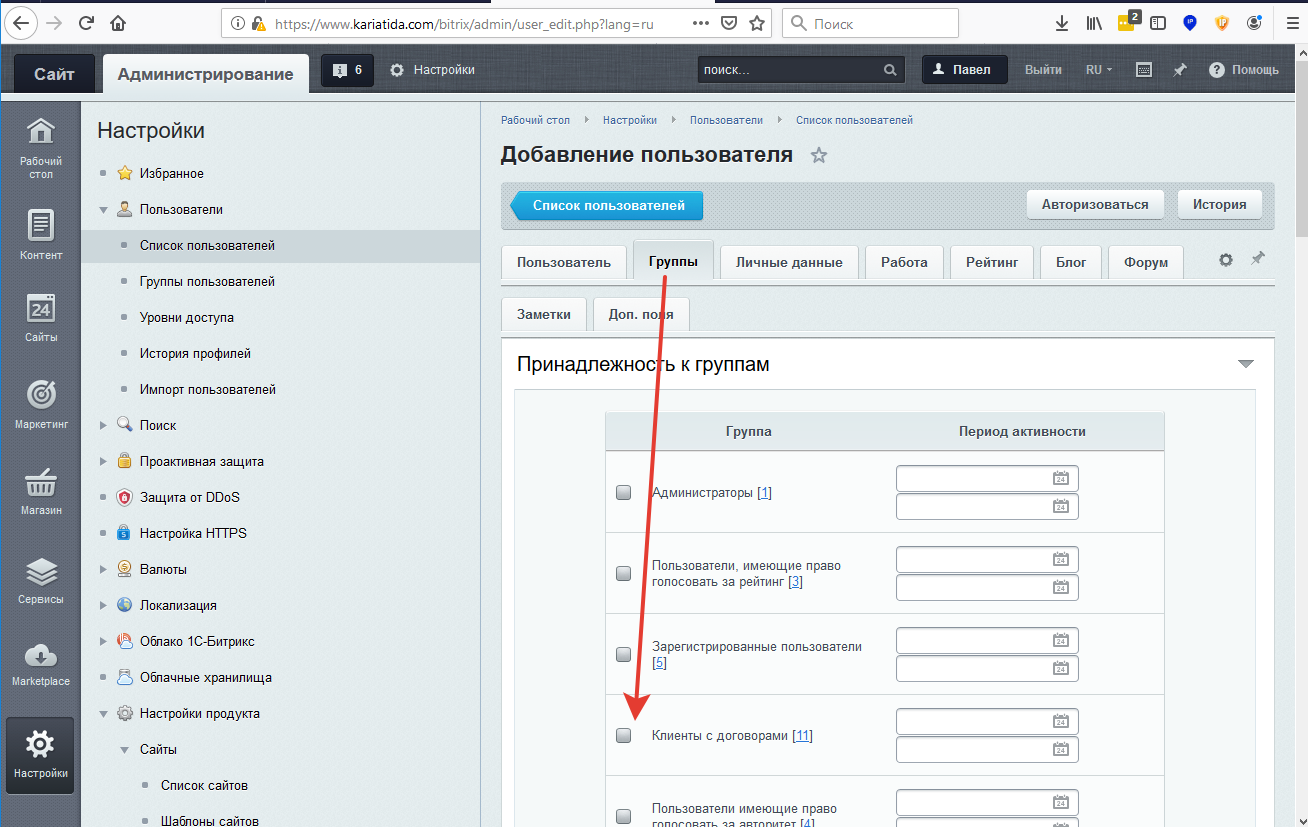Click the admin search input field
Image resolution: width=1308 pixels, height=827 pixels.
pyautogui.click(x=790, y=70)
